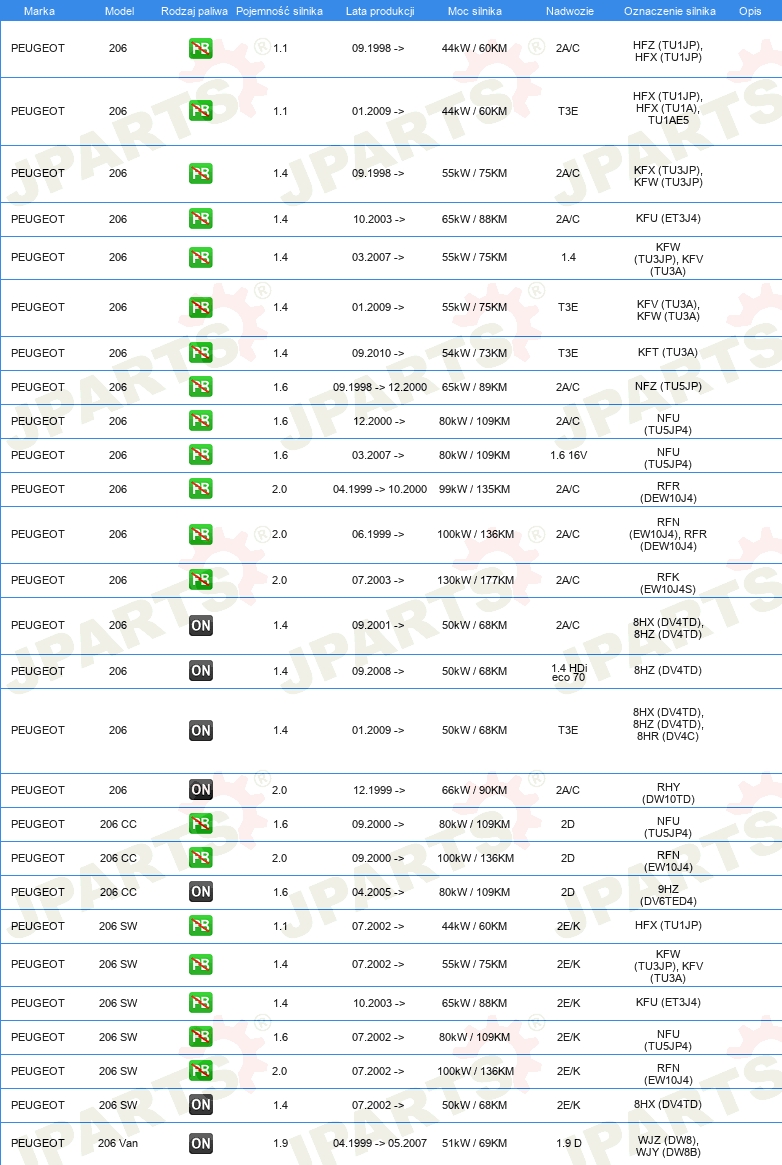The width and height of the screenshot is (782, 1165).
Task: Click engine capacity '1.9' cell
Action: pos(280,1143)
